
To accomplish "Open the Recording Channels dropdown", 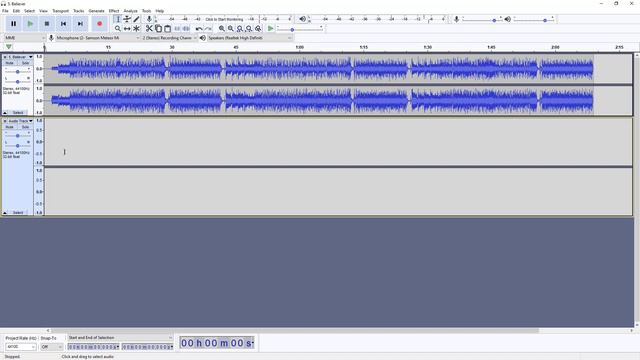I will [169, 38].
